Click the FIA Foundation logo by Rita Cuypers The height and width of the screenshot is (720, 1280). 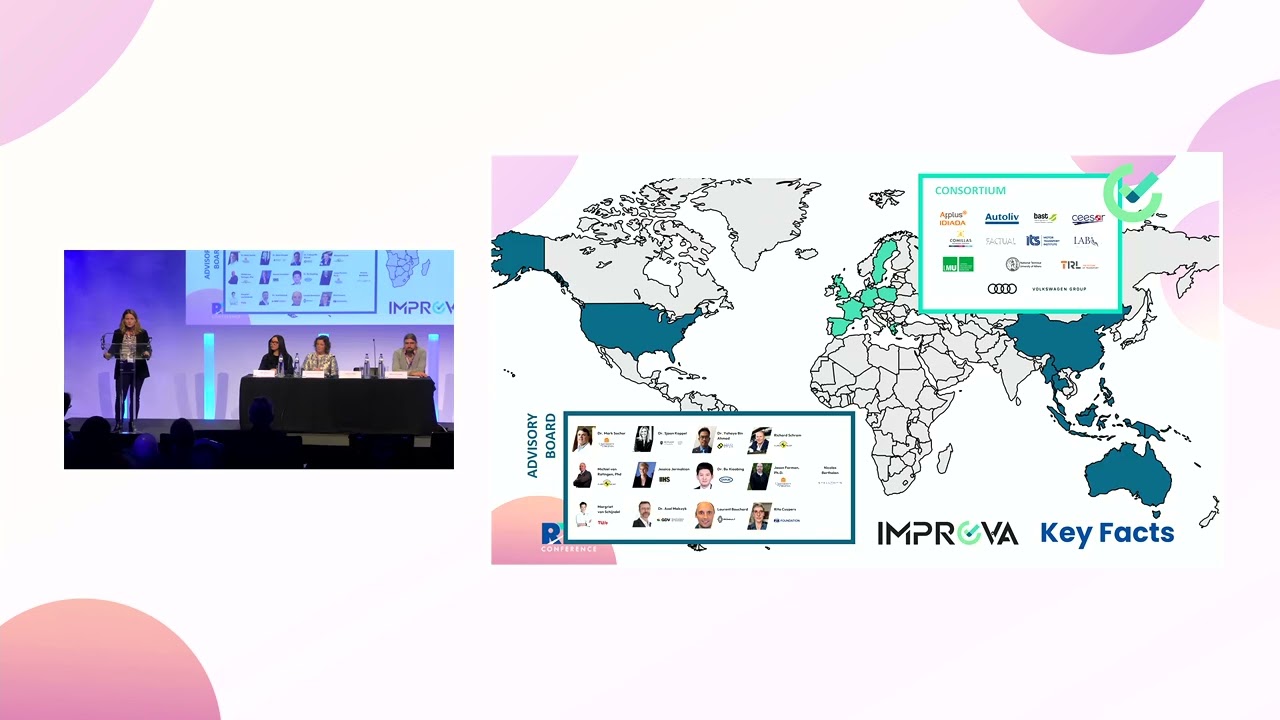point(786,521)
